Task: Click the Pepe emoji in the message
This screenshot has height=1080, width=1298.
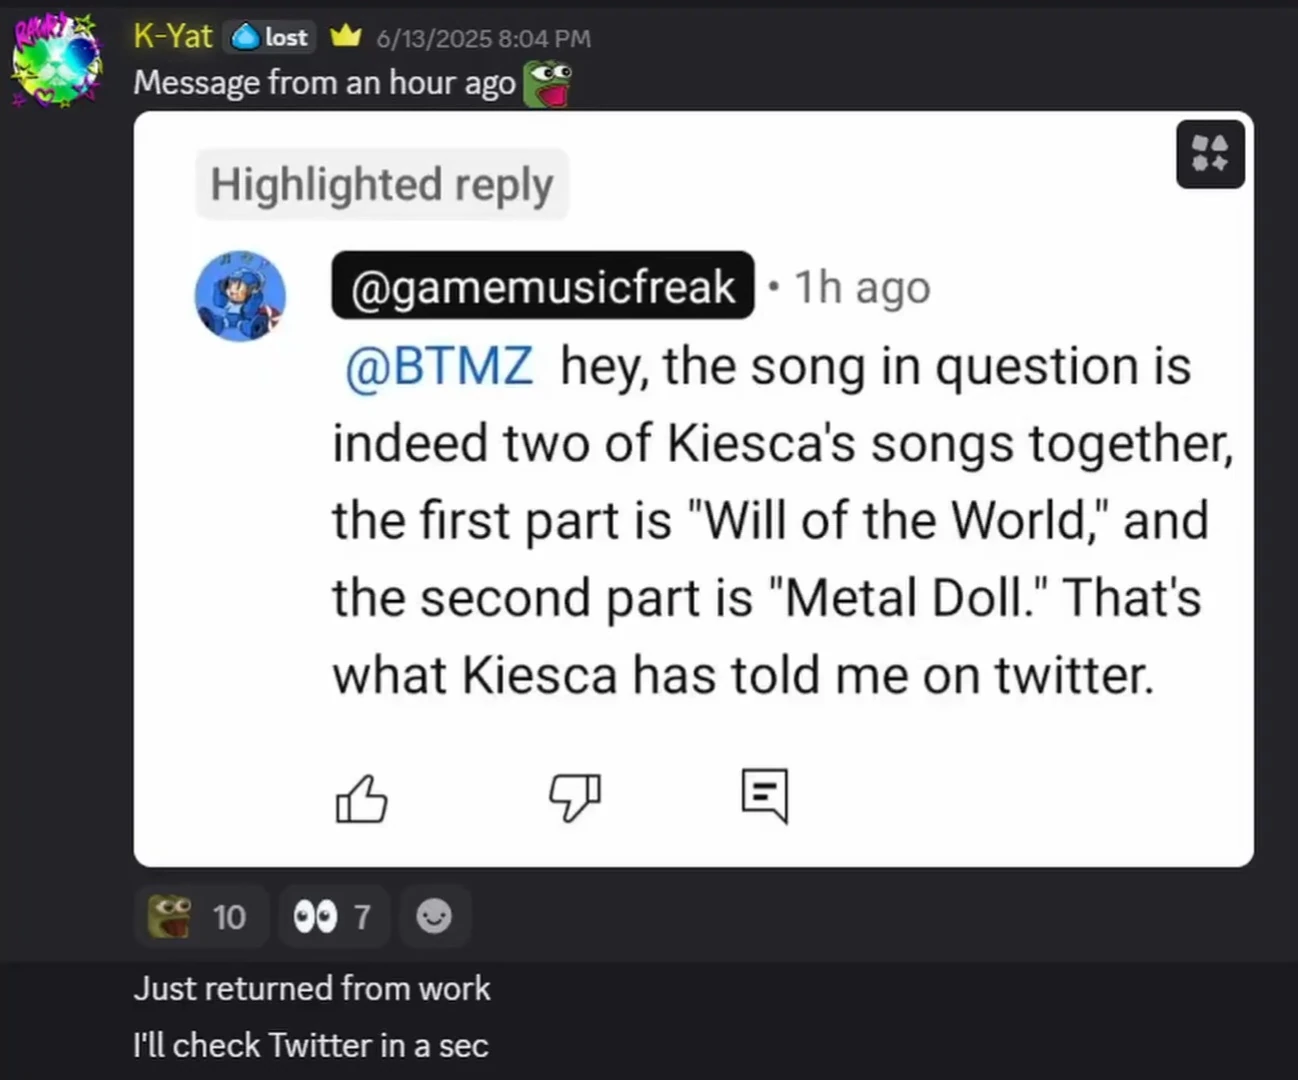Action: tap(547, 84)
